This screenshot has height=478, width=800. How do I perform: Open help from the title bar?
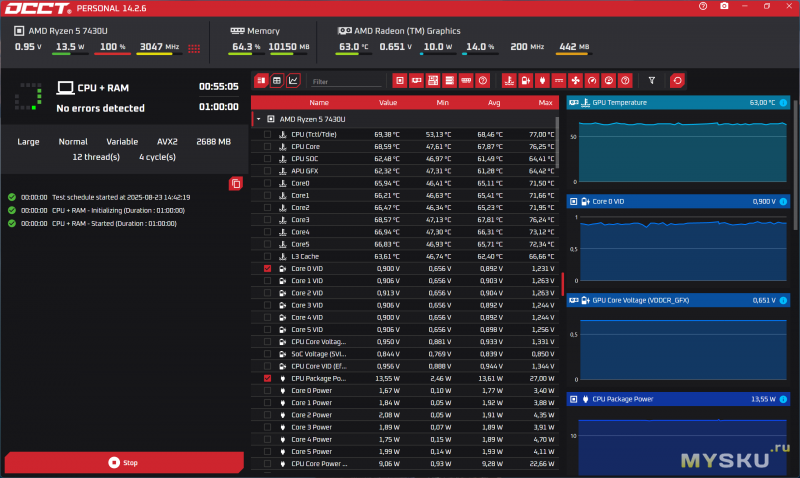[x=703, y=6]
